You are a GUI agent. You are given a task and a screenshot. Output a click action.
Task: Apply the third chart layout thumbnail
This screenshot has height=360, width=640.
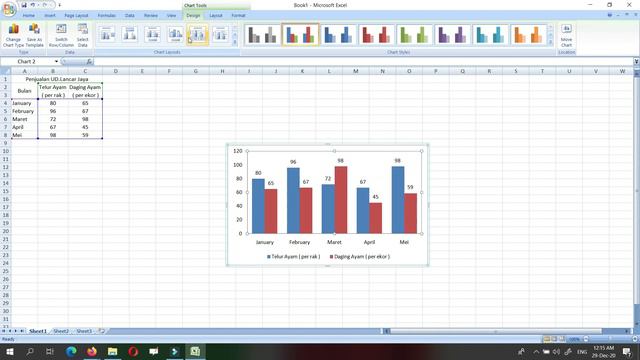pos(153,35)
